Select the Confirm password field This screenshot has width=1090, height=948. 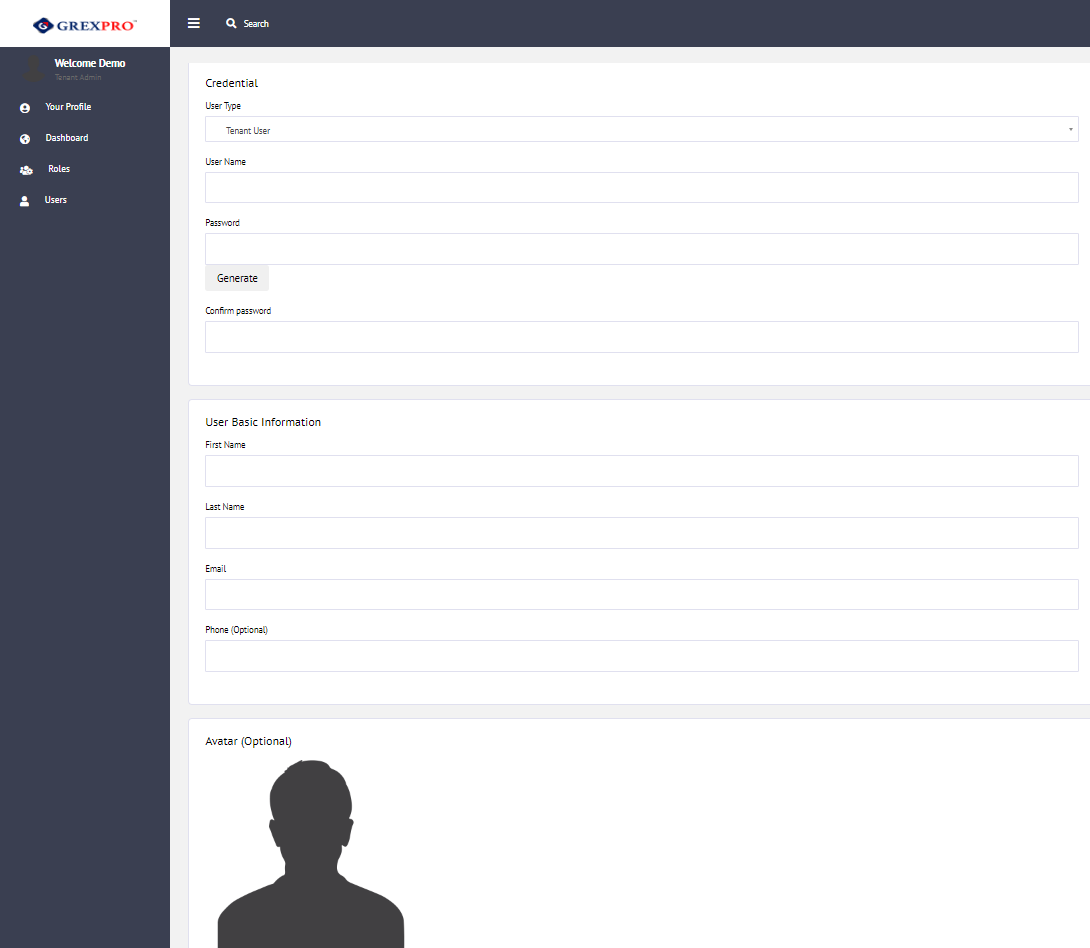641,337
